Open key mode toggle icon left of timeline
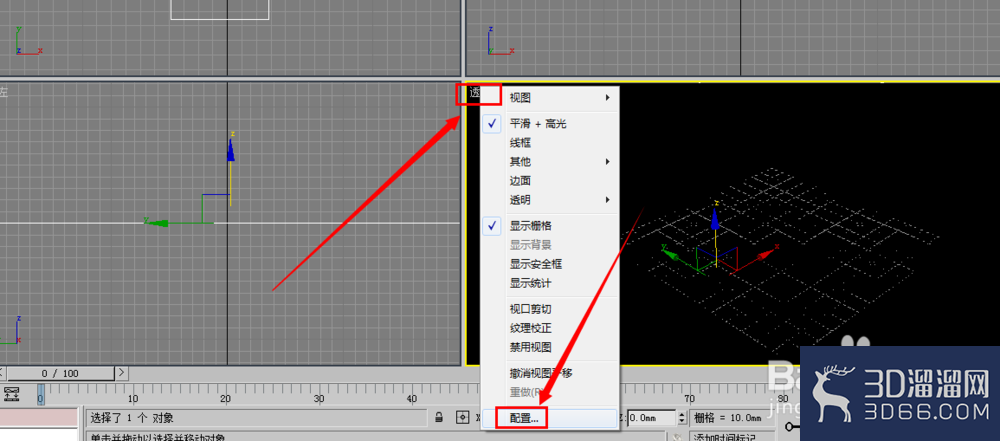 [11, 394]
